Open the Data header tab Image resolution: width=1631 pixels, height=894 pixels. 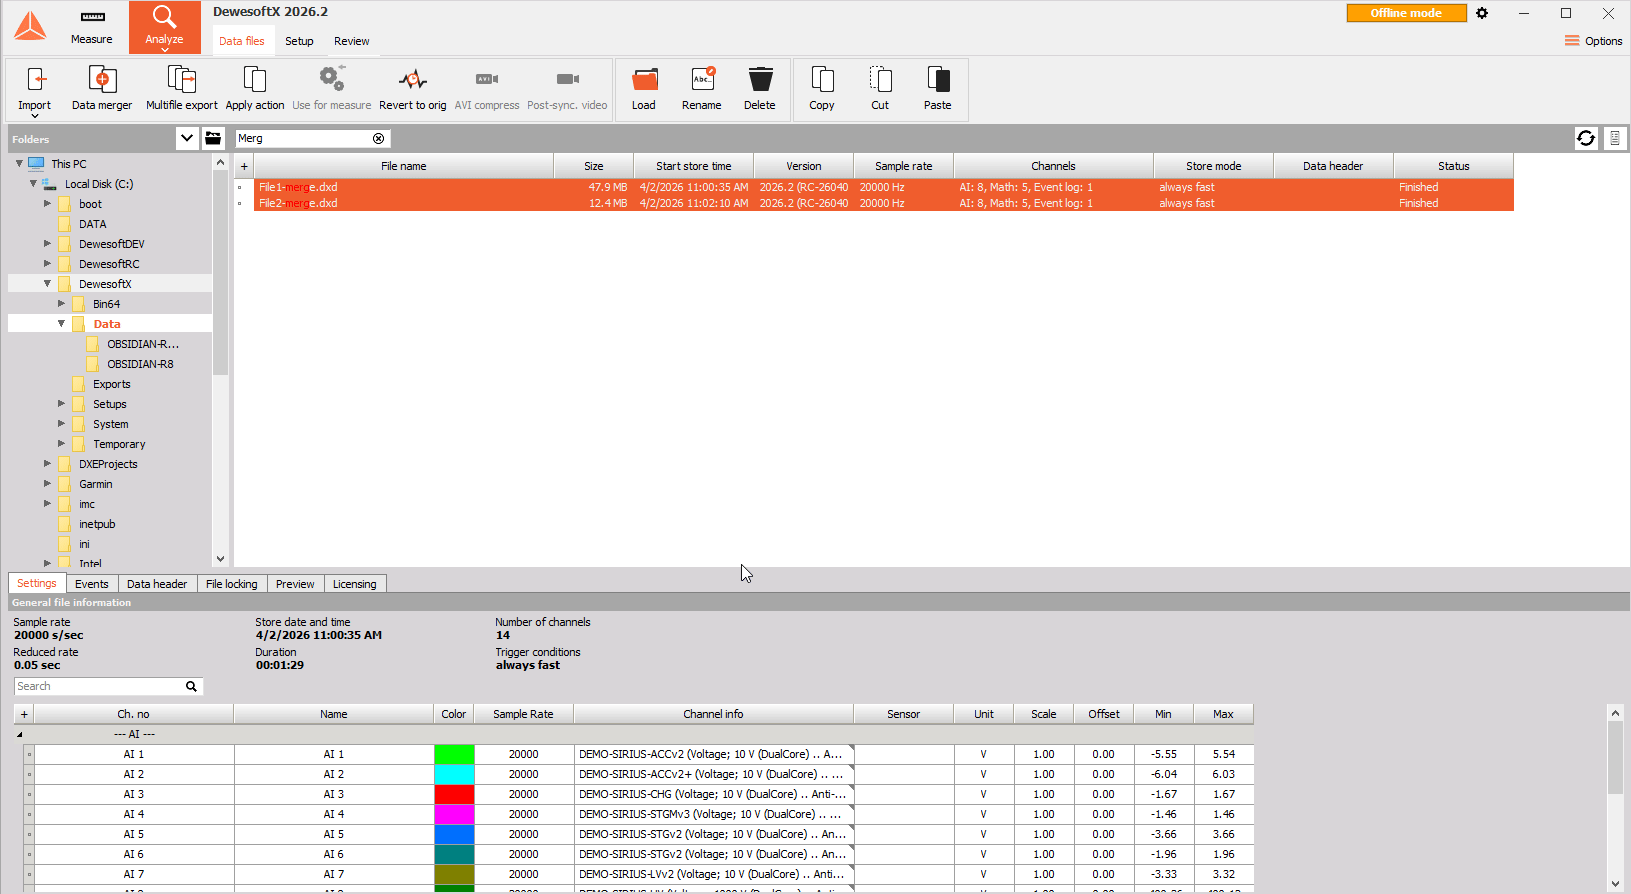[157, 584]
